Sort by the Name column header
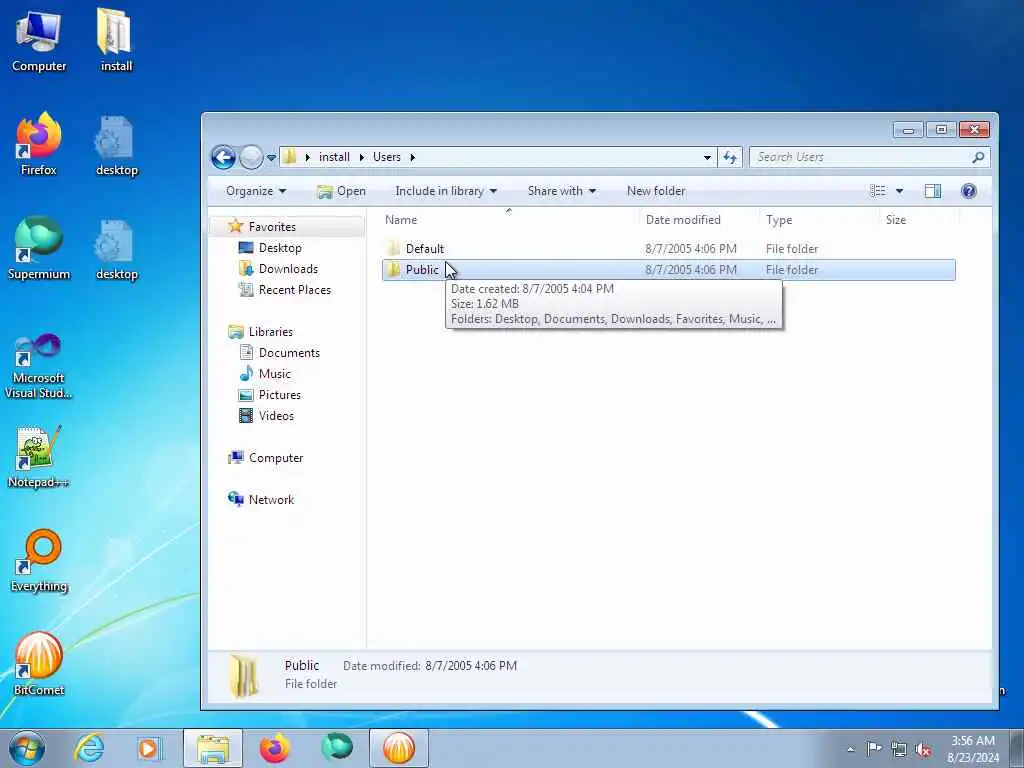The width and height of the screenshot is (1024, 768). (x=509, y=219)
